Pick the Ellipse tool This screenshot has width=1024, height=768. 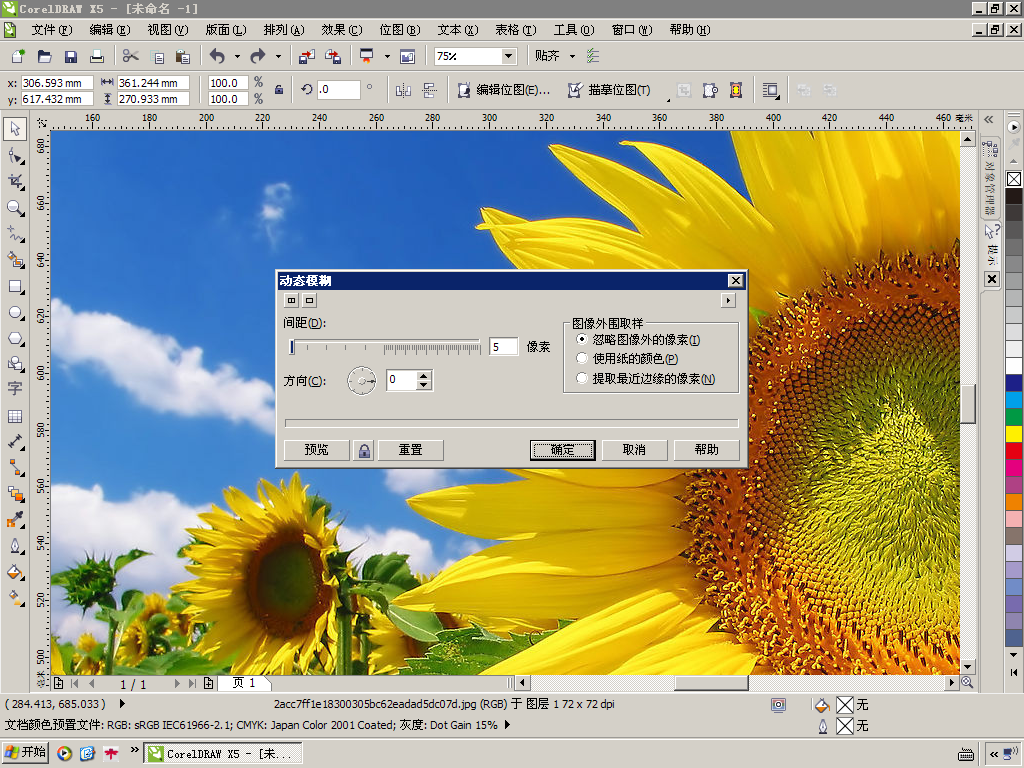point(15,312)
